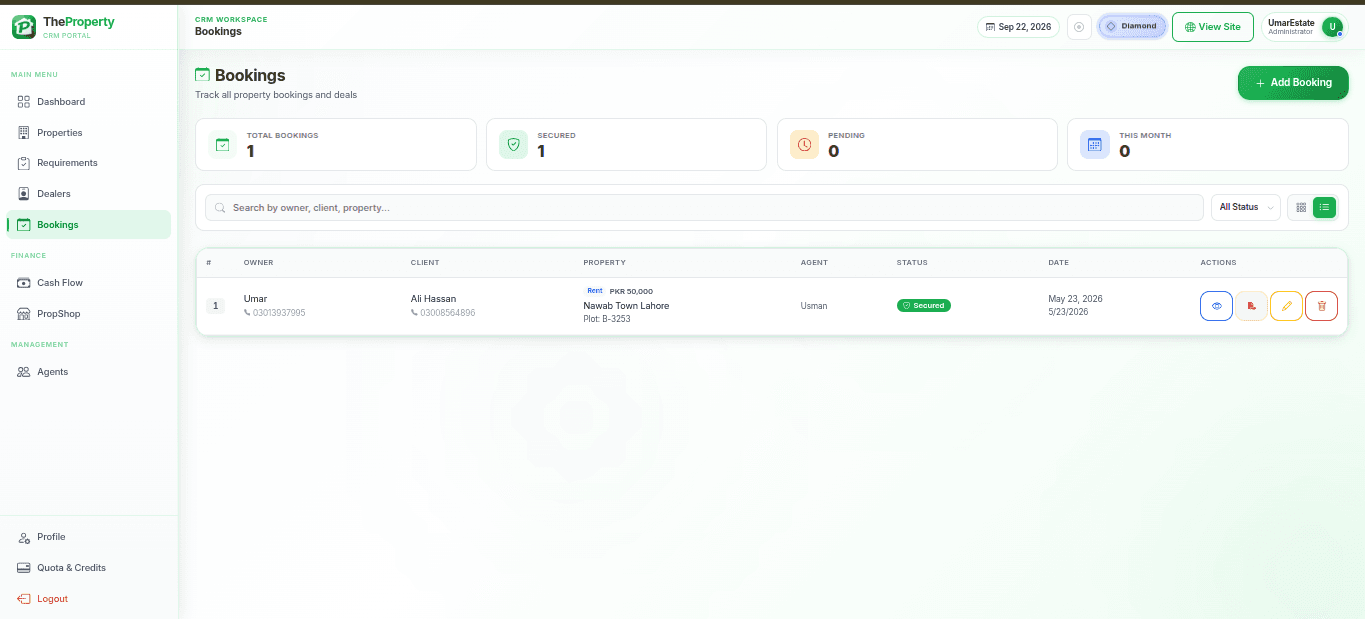This screenshot has height=619, width=1365.
Task: Click the Pending clock icon
Action: [x=804, y=145]
